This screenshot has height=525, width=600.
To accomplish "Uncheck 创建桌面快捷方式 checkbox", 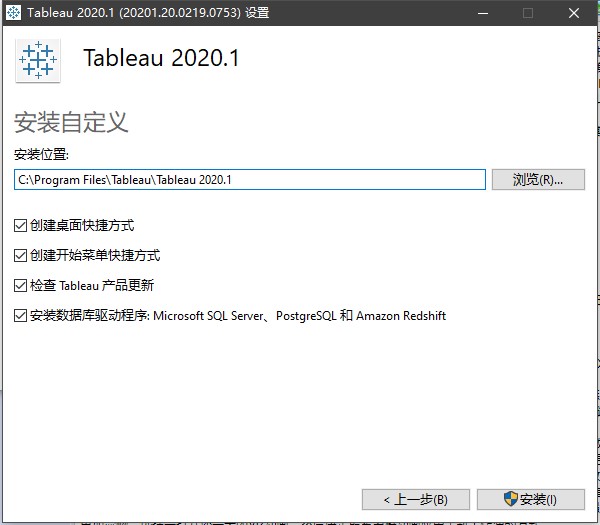I will (x=20, y=225).
